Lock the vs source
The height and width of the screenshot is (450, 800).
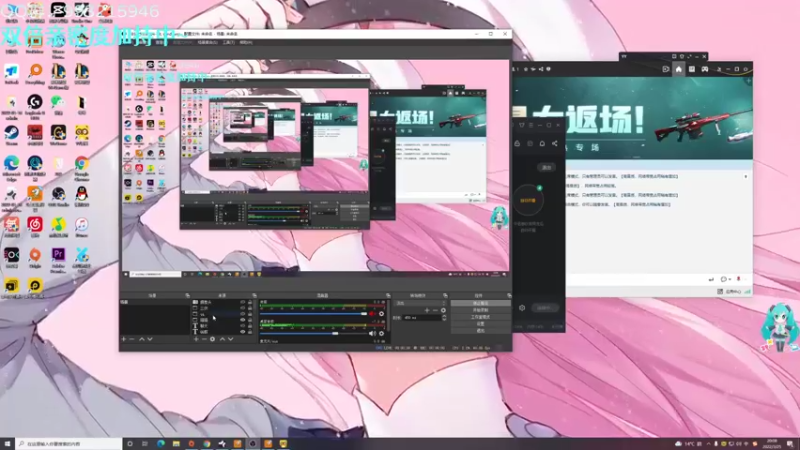pyautogui.click(x=250, y=314)
